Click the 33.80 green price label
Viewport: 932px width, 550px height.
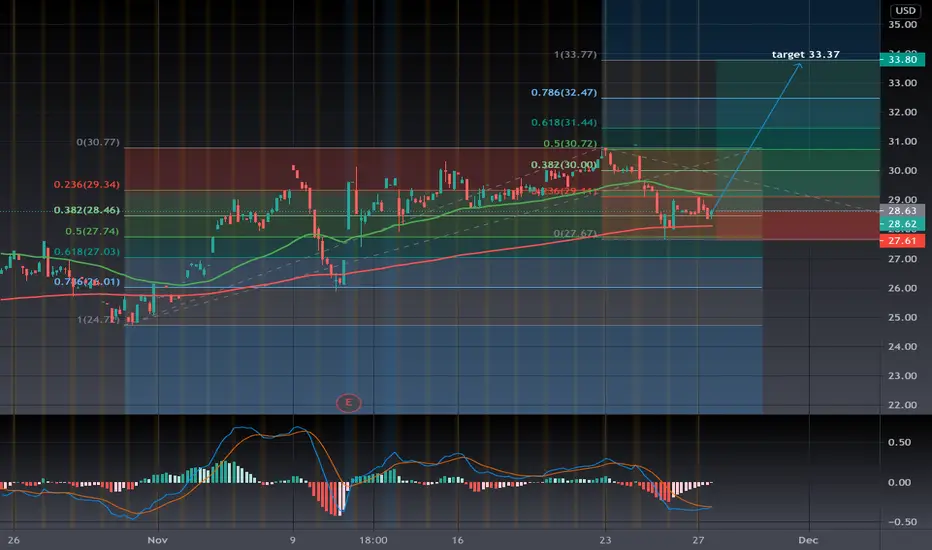[902, 59]
